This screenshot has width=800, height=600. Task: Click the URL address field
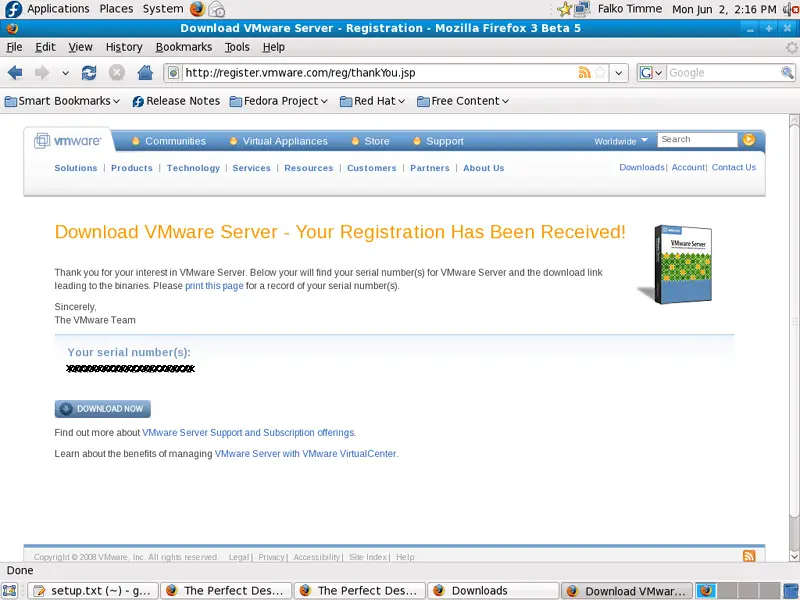(380, 73)
